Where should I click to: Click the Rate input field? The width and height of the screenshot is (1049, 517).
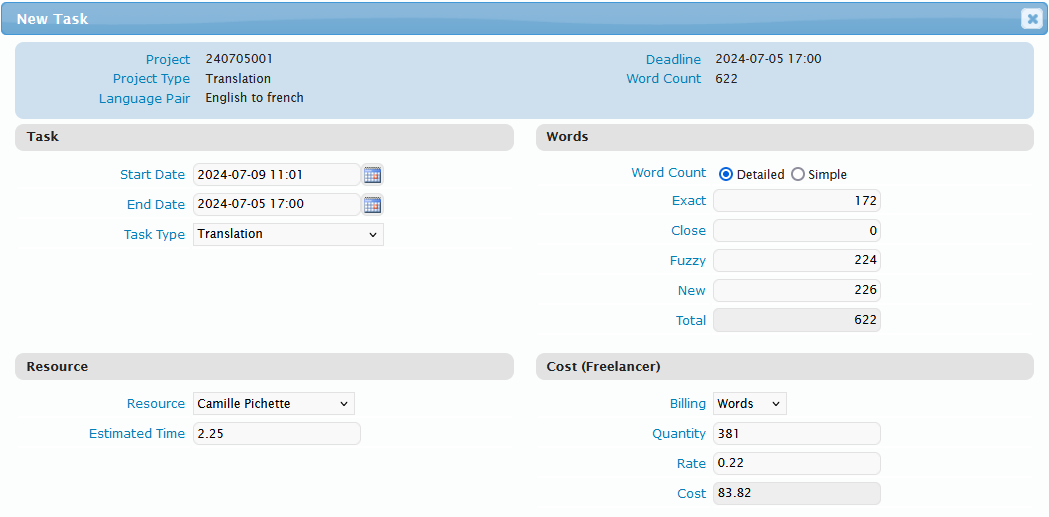point(796,464)
